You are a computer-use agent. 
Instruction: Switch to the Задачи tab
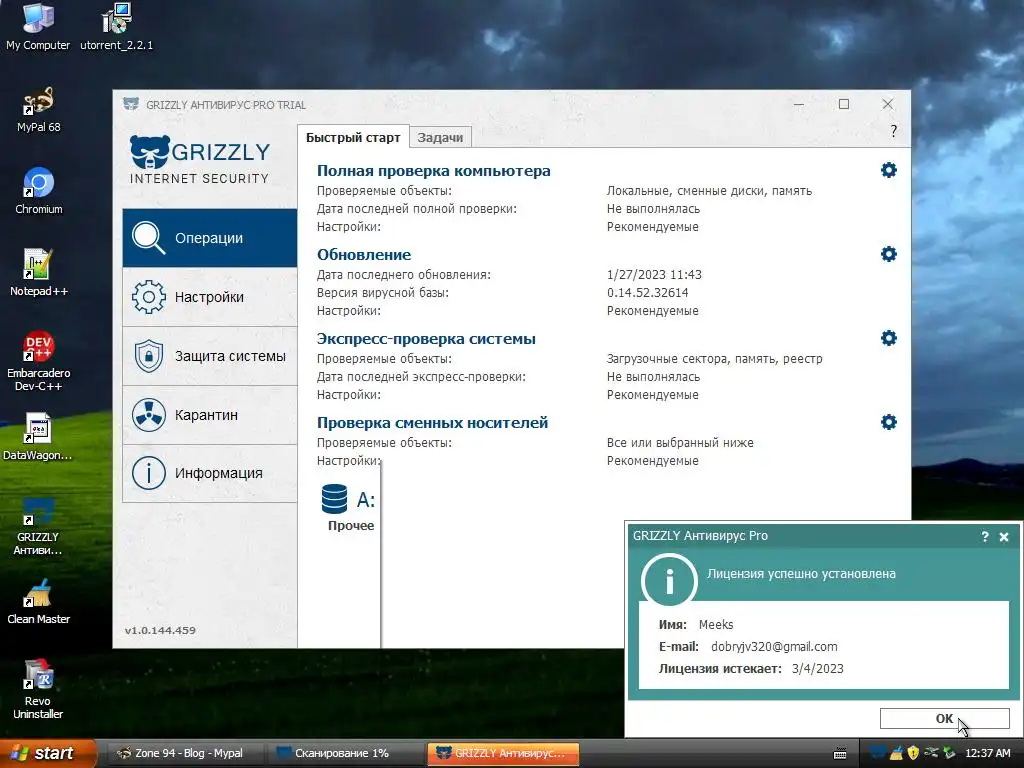[x=440, y=138]
